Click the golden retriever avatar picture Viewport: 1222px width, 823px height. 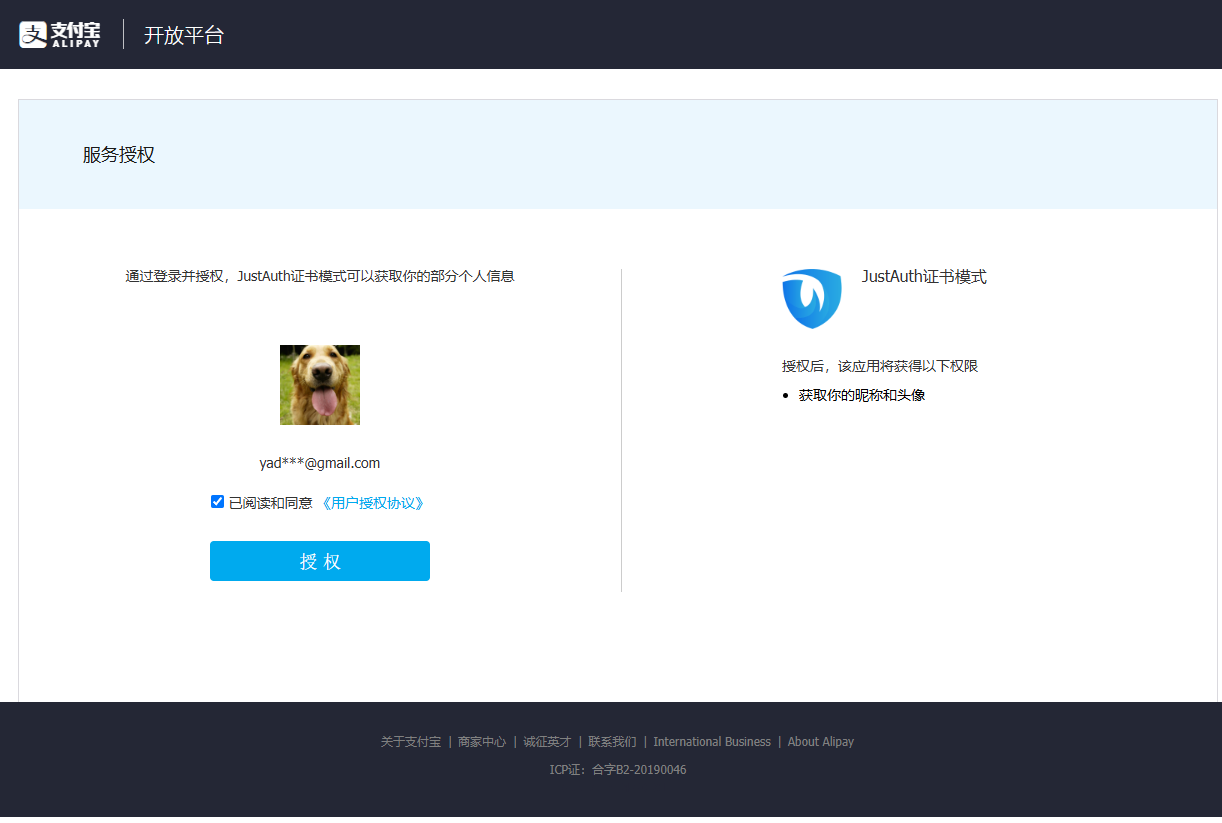point(320,385)
